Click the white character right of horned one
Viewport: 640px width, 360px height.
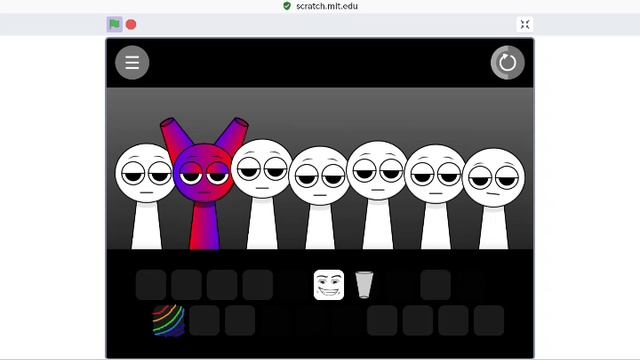point(262,194)
